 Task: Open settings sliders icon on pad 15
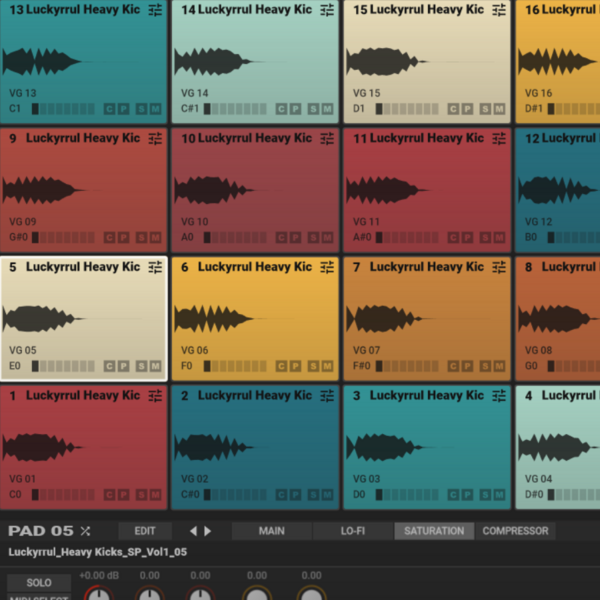(x=499, y=10)
